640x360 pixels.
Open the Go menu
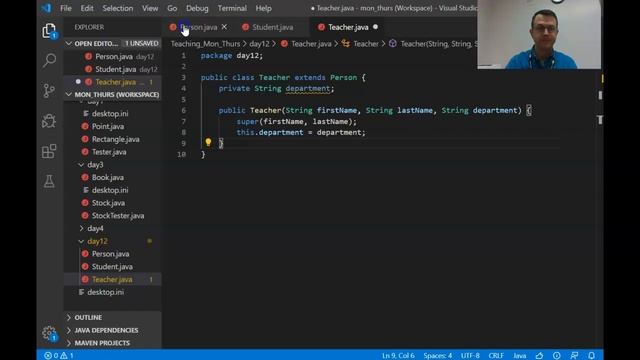coord(172,8)
